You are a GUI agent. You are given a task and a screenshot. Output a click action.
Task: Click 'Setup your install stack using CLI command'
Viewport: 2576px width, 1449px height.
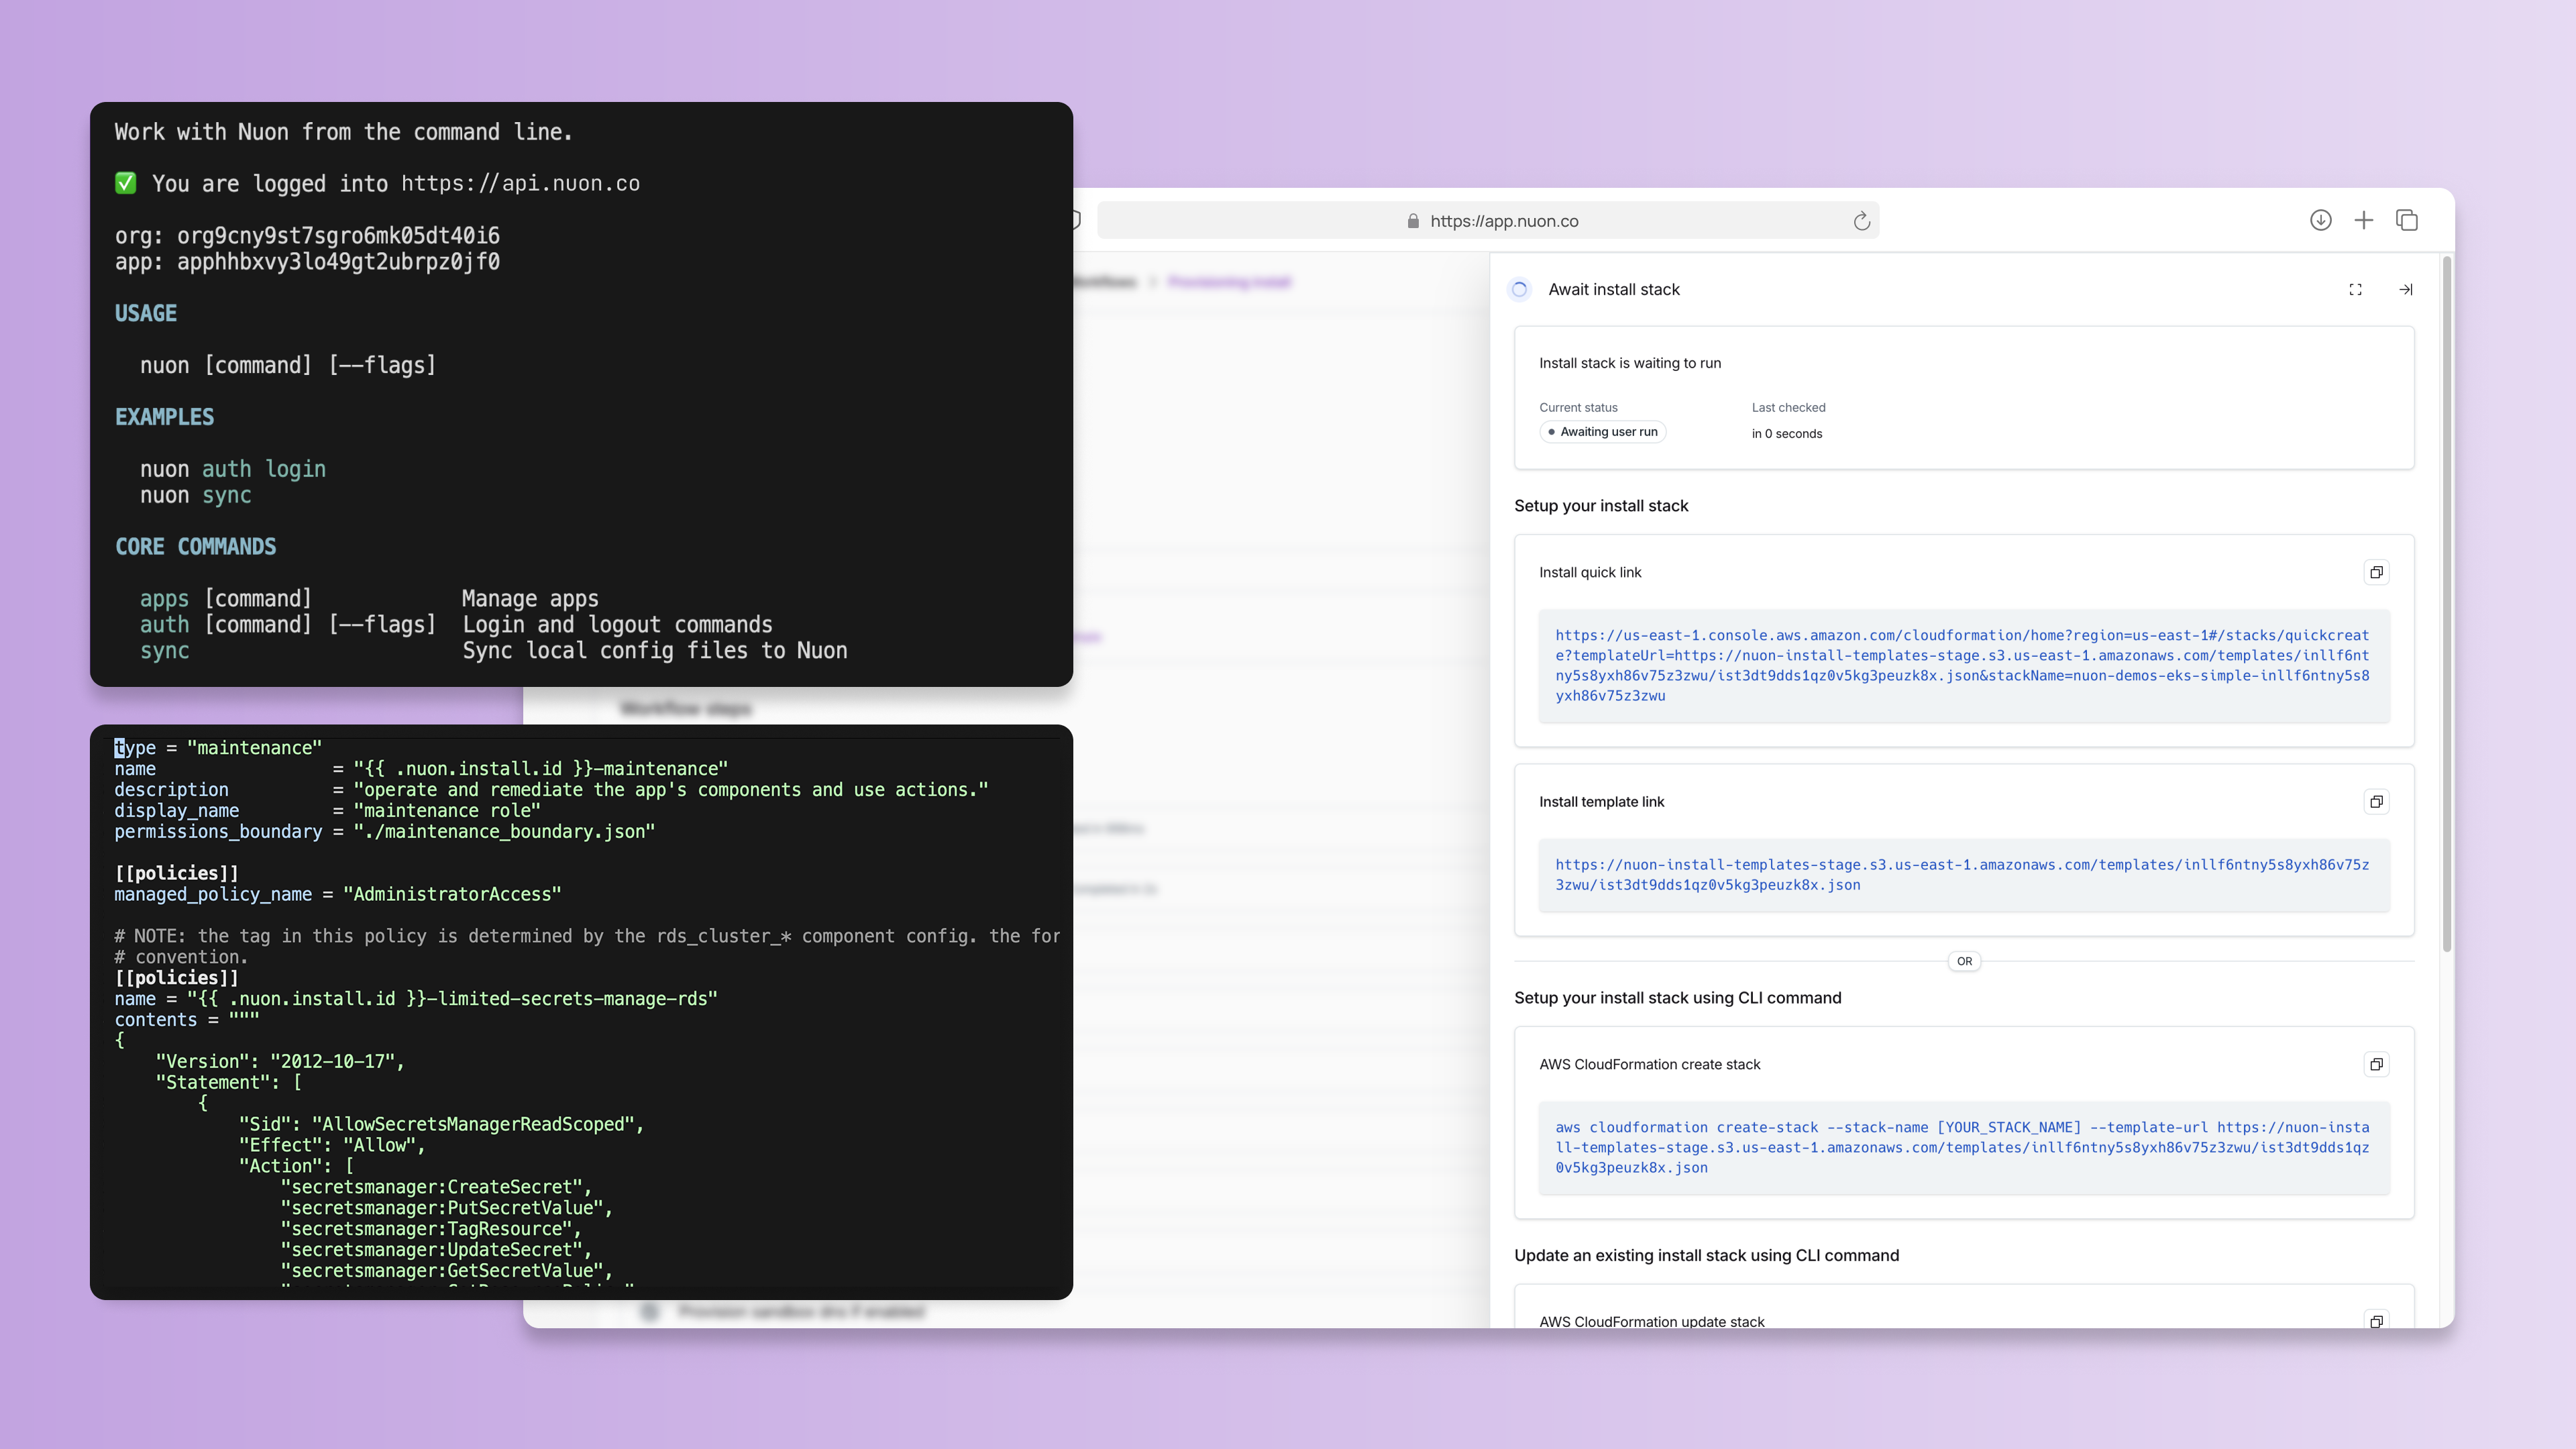point(1677,998)
